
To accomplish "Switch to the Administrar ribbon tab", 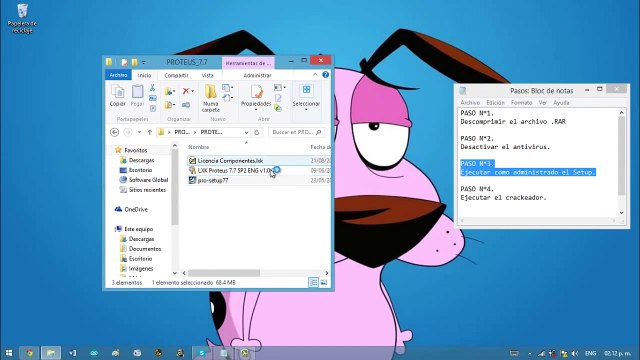I will click(x=257, y=76).
